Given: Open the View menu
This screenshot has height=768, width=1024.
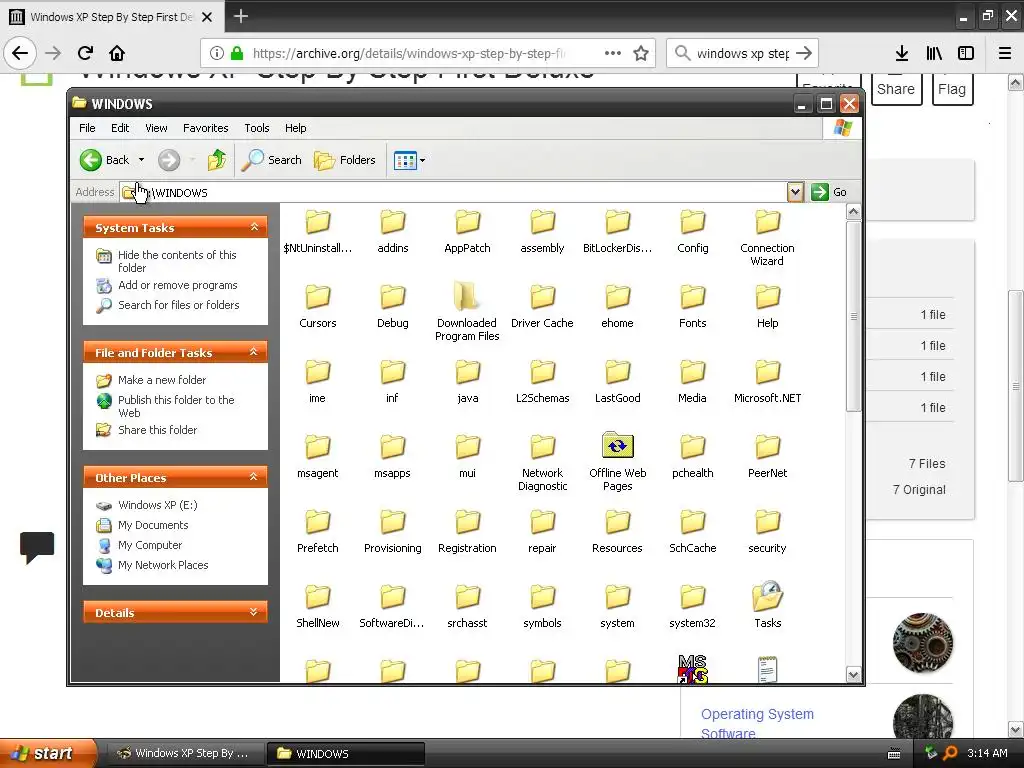Looking at the screenshot, I should coord(156,128).
